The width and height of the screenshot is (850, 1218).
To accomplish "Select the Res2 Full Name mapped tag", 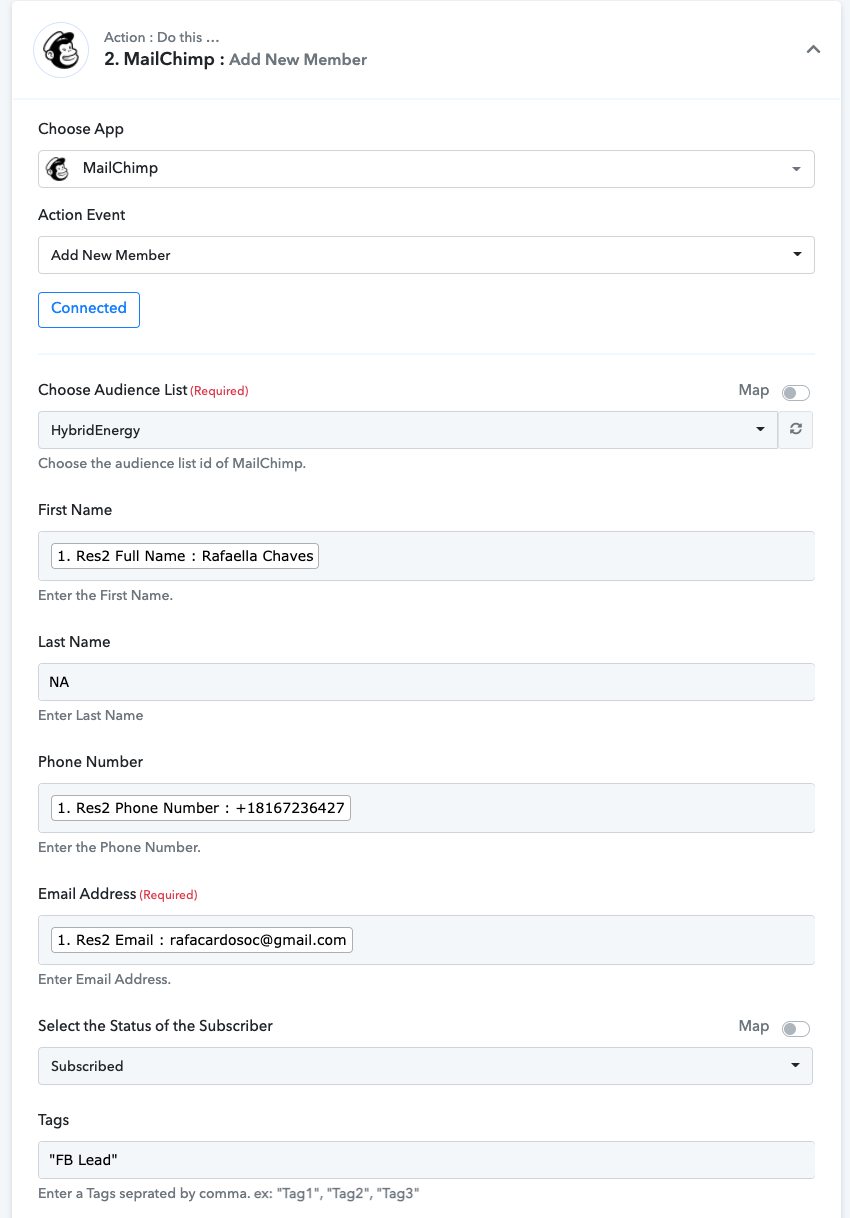I will [185, 556].
